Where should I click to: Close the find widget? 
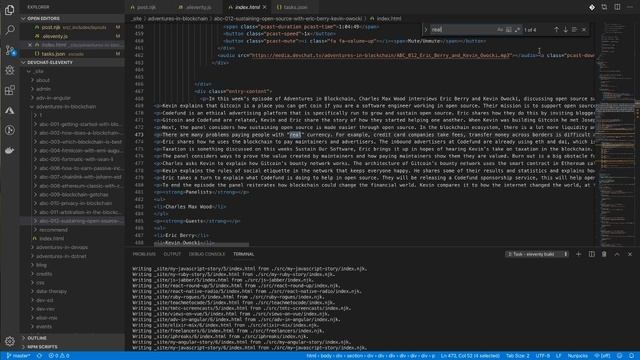pos(584,29)
